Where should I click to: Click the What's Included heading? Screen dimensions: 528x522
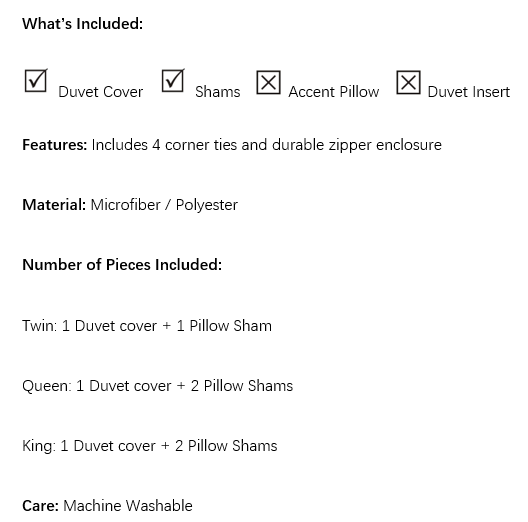(82, 24)
